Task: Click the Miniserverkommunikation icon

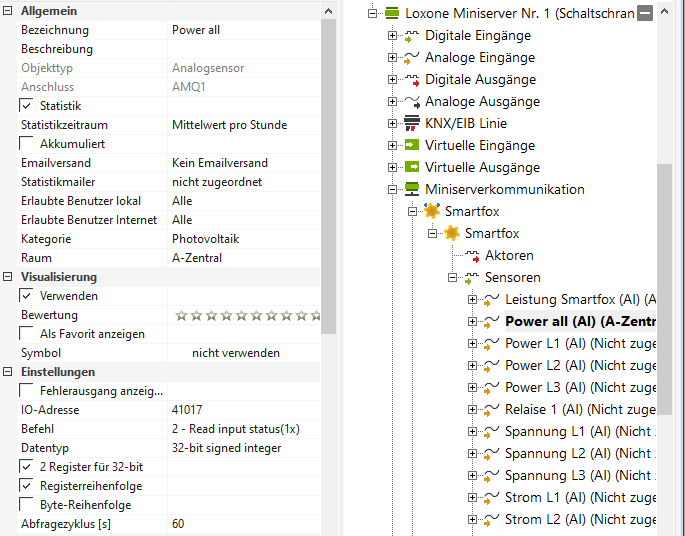Action: coord(411,190)
